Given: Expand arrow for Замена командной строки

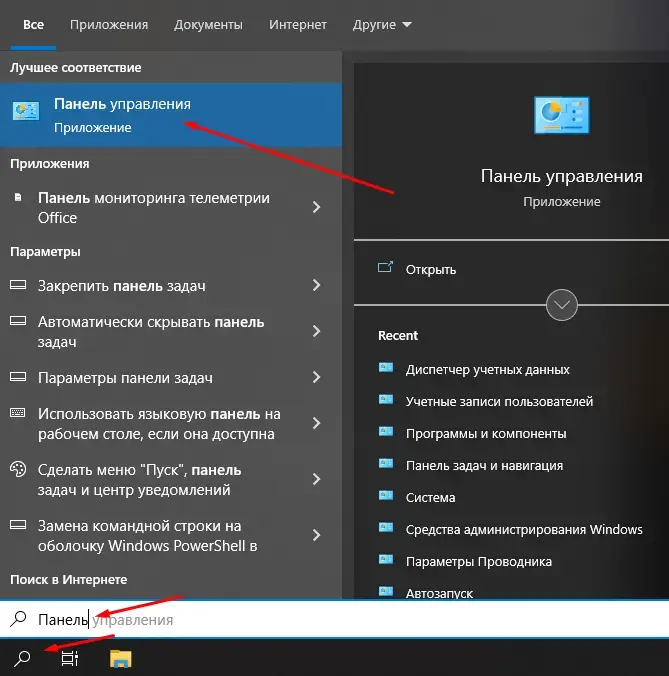Looking at the screenshot, I should [x=317, y=535].
